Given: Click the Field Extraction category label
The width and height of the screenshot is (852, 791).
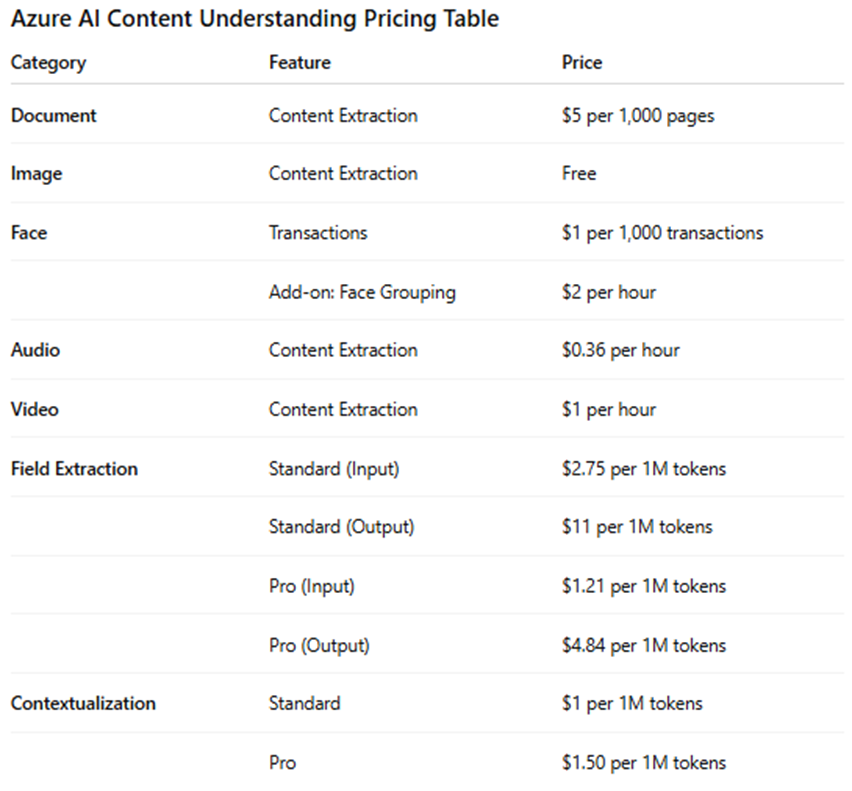Looking at the screenshot, I should 74,469.
